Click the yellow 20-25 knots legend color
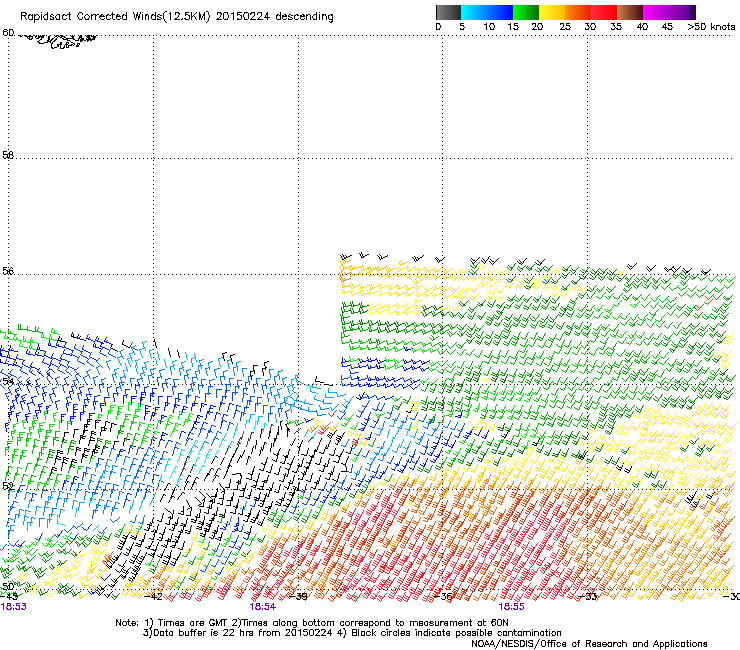 coord(552,12)
